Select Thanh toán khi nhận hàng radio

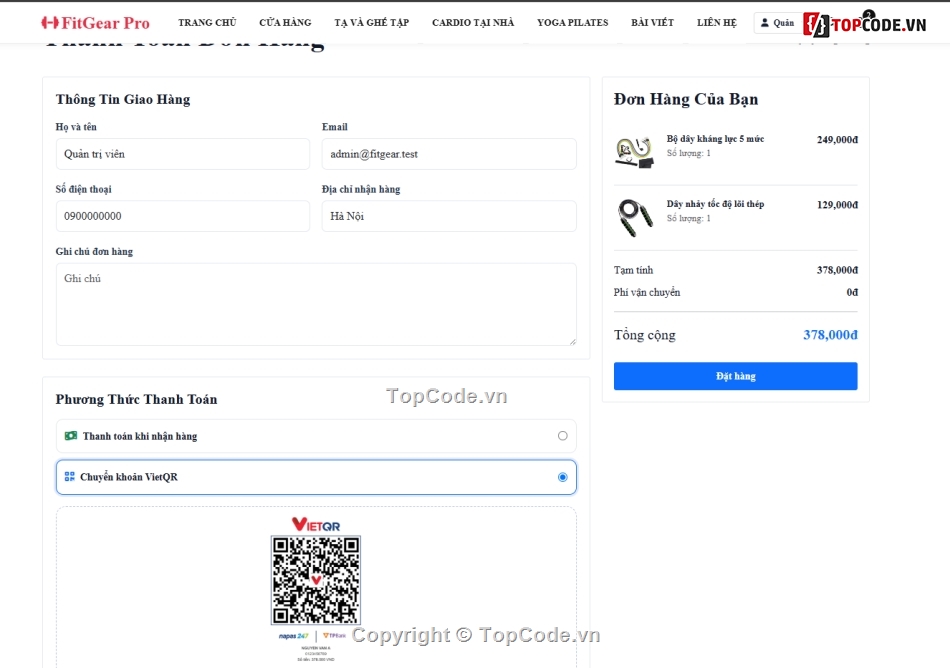[562, 436]
